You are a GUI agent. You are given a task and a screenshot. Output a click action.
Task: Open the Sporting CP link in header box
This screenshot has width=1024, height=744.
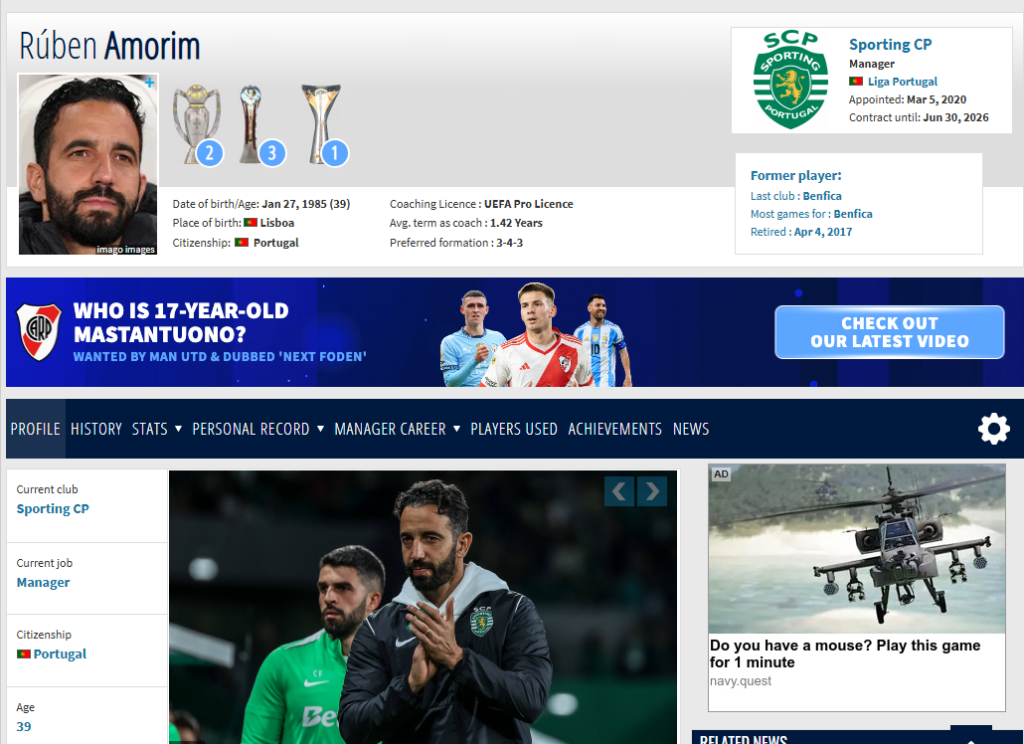pyautogui.click(x=890, y=44)
